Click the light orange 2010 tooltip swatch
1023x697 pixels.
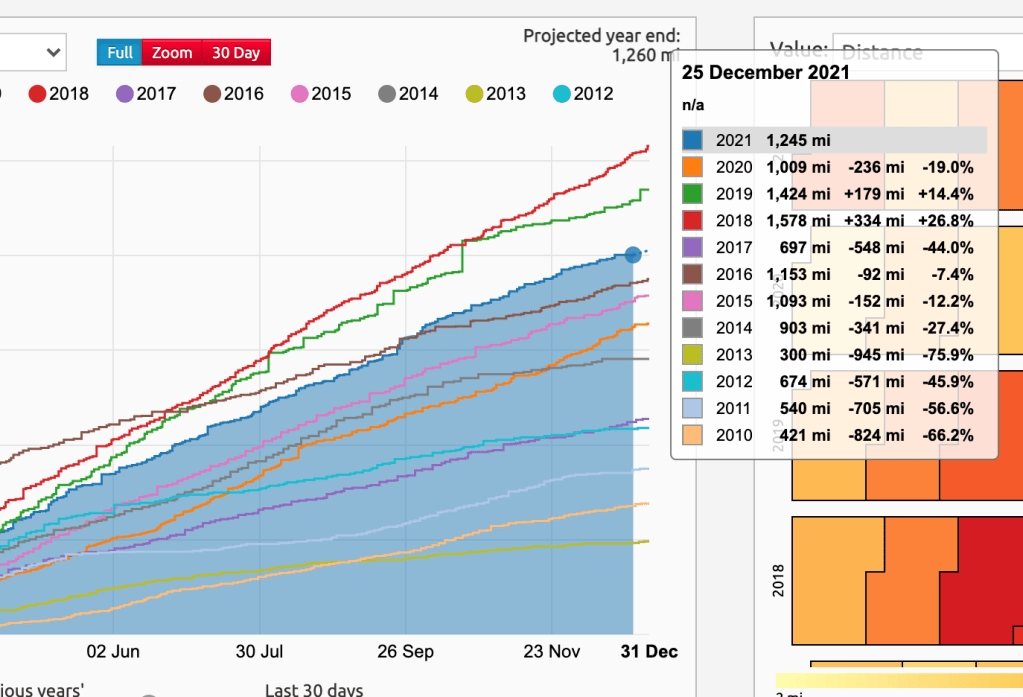point(694,436)
